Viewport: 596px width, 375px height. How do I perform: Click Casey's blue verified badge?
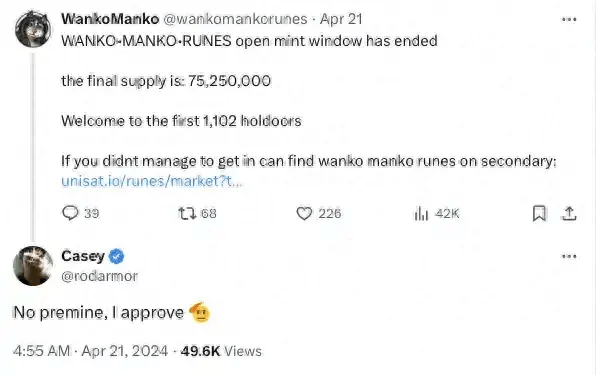click(117, 256)
